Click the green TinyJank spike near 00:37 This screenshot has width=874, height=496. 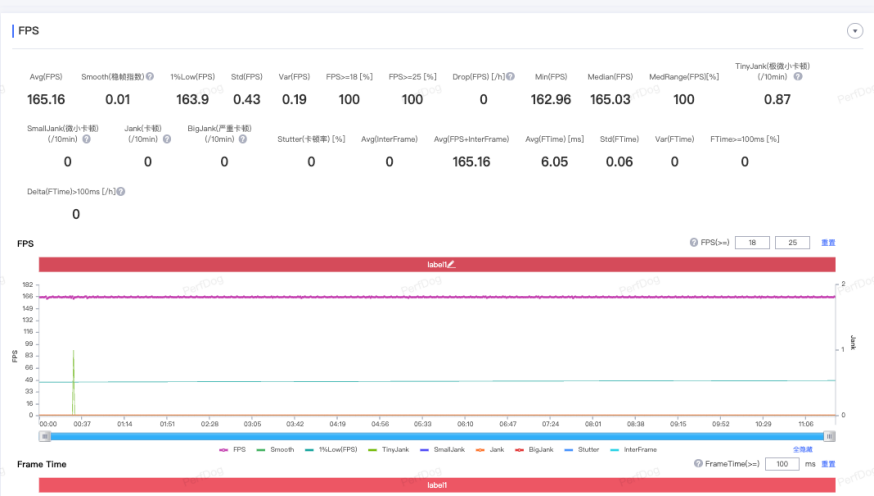pos(73,382)
